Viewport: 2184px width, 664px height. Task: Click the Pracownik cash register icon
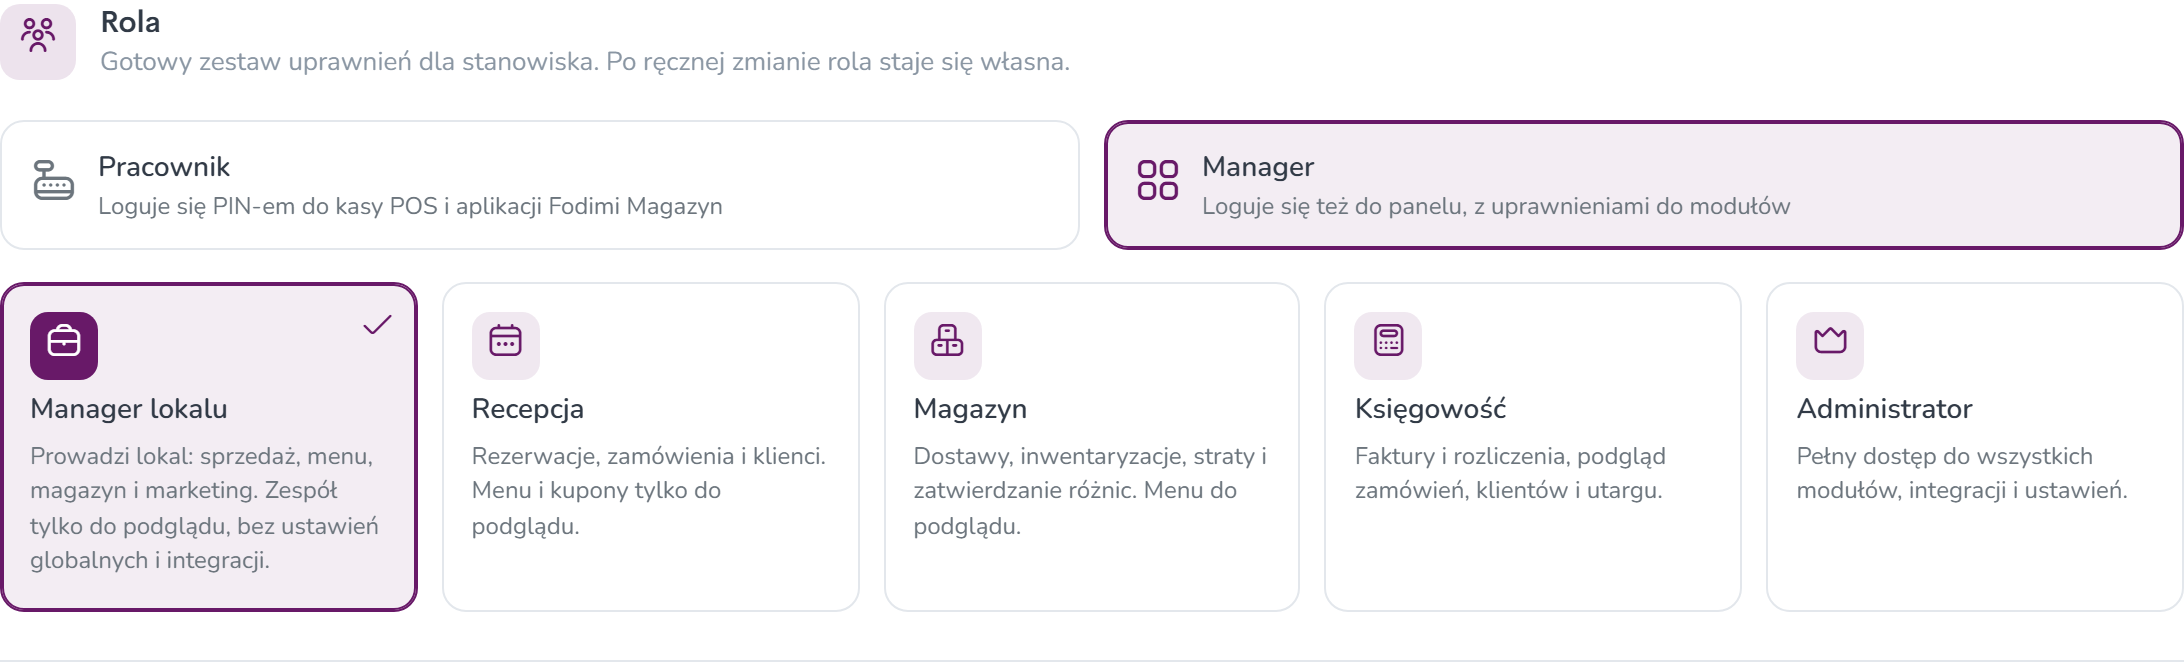(x=54, y=181)
